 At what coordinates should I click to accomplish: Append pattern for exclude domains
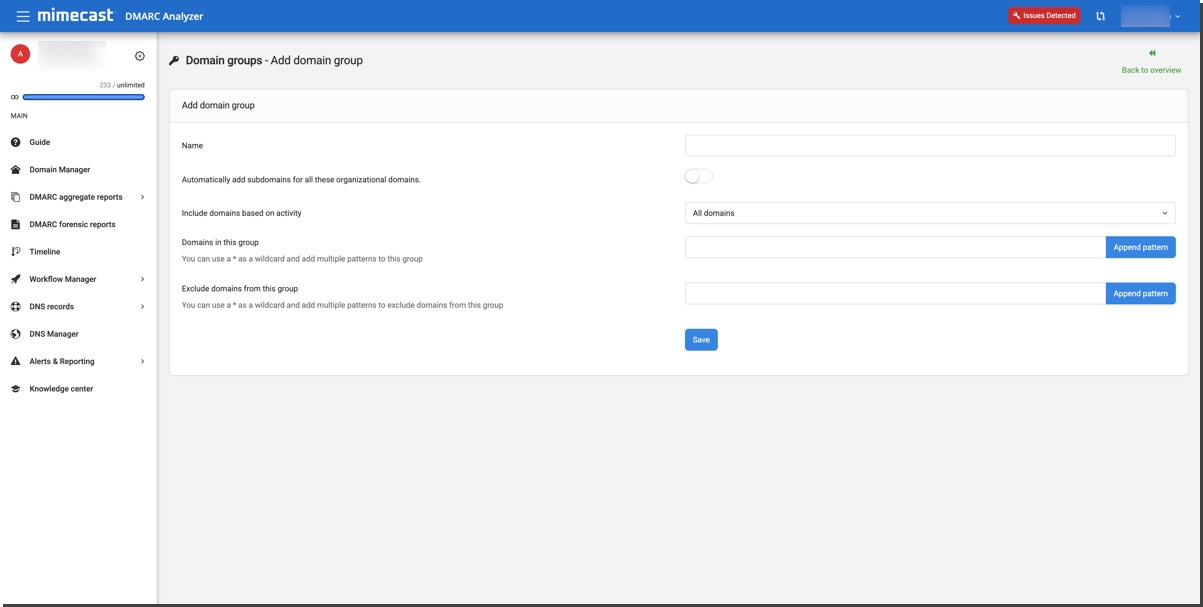tap(1140, 293)
